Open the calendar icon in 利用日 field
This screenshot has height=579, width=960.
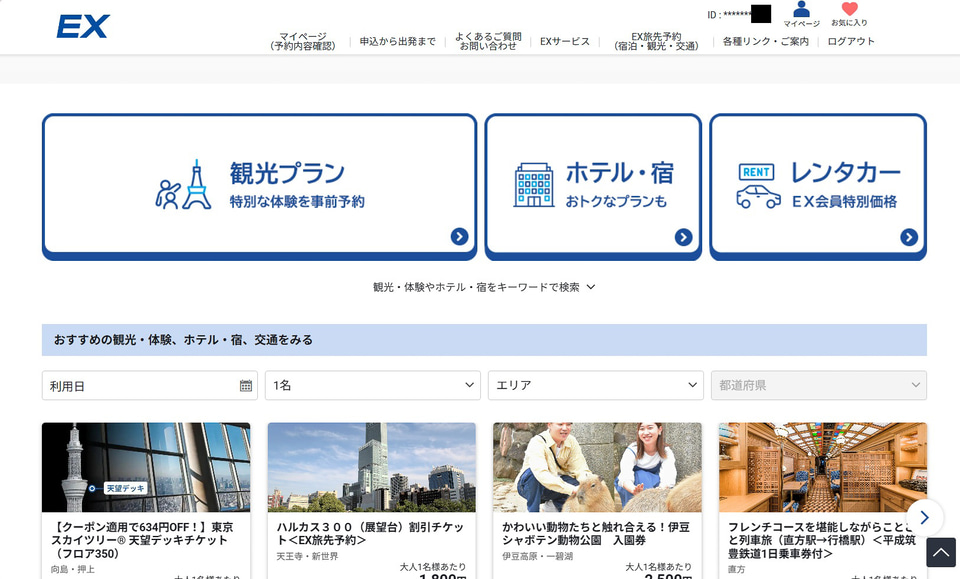coord(246,386)
